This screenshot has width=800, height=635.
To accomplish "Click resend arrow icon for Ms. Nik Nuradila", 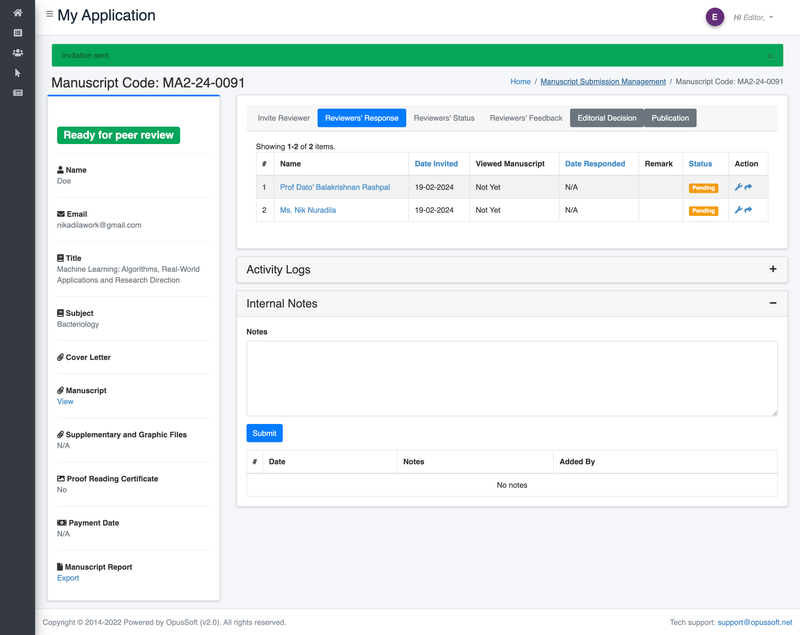I will pyautogui.click(x=748, y=210).
